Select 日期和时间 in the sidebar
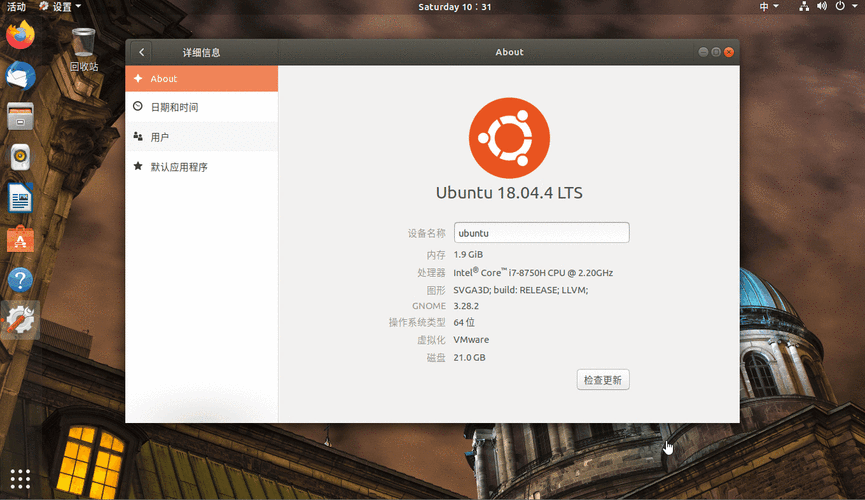865x500 pixels. [174, 107]
